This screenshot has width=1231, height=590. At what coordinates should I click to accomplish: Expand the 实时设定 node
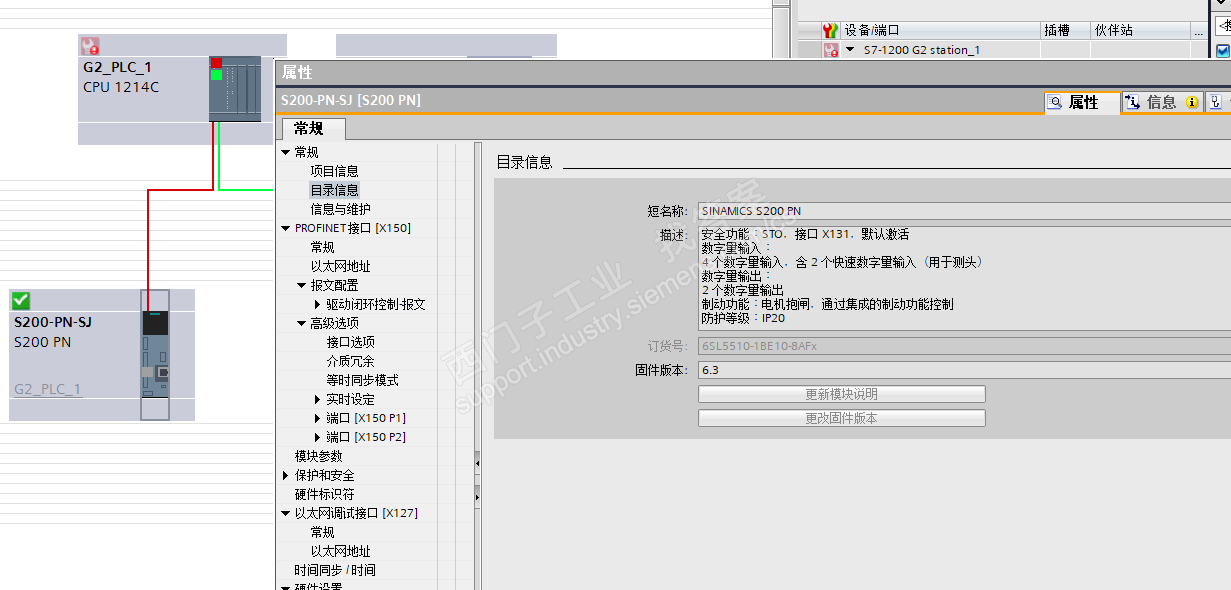tap(318, 399)
